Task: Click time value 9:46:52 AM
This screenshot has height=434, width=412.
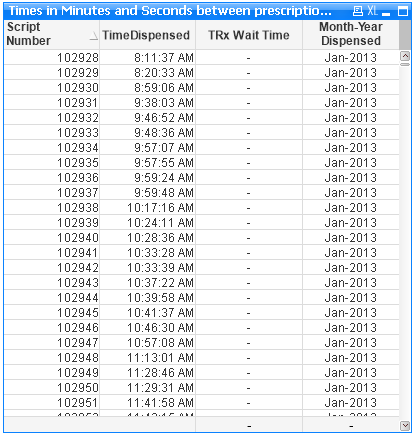Action: [x=164, y=118]
